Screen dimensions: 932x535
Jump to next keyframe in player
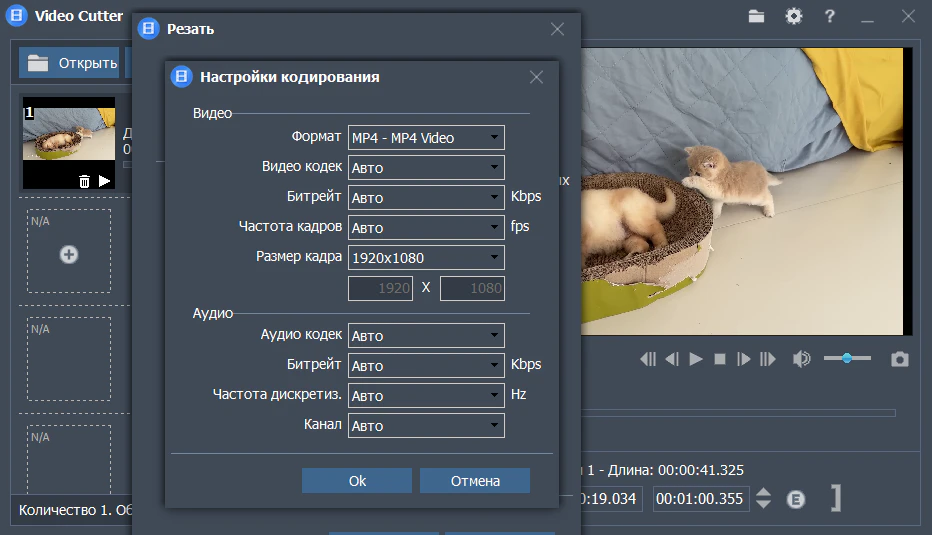767,359
